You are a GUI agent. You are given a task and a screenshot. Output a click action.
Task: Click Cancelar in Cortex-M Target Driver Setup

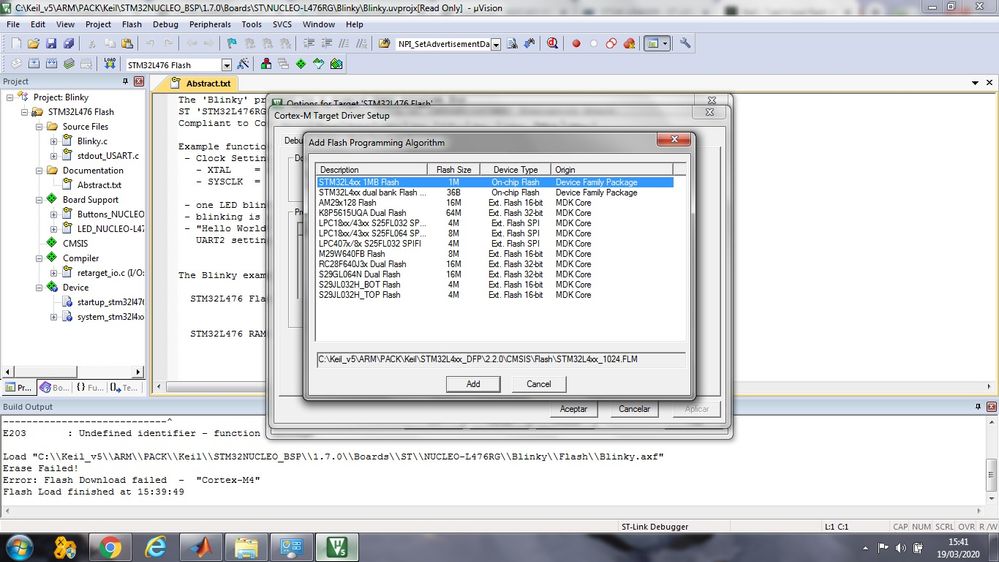tap(635, 409)
